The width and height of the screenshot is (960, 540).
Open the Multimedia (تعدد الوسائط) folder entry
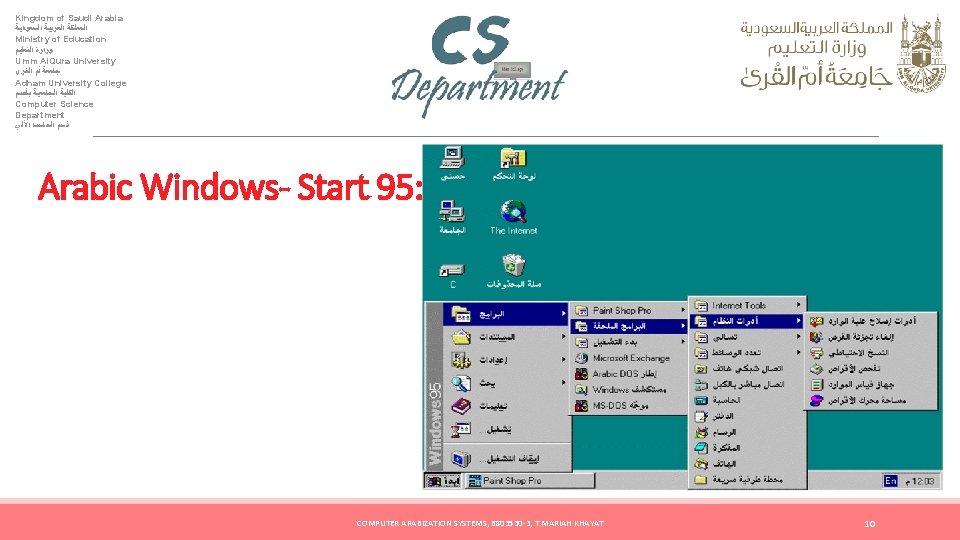[748, 353]
